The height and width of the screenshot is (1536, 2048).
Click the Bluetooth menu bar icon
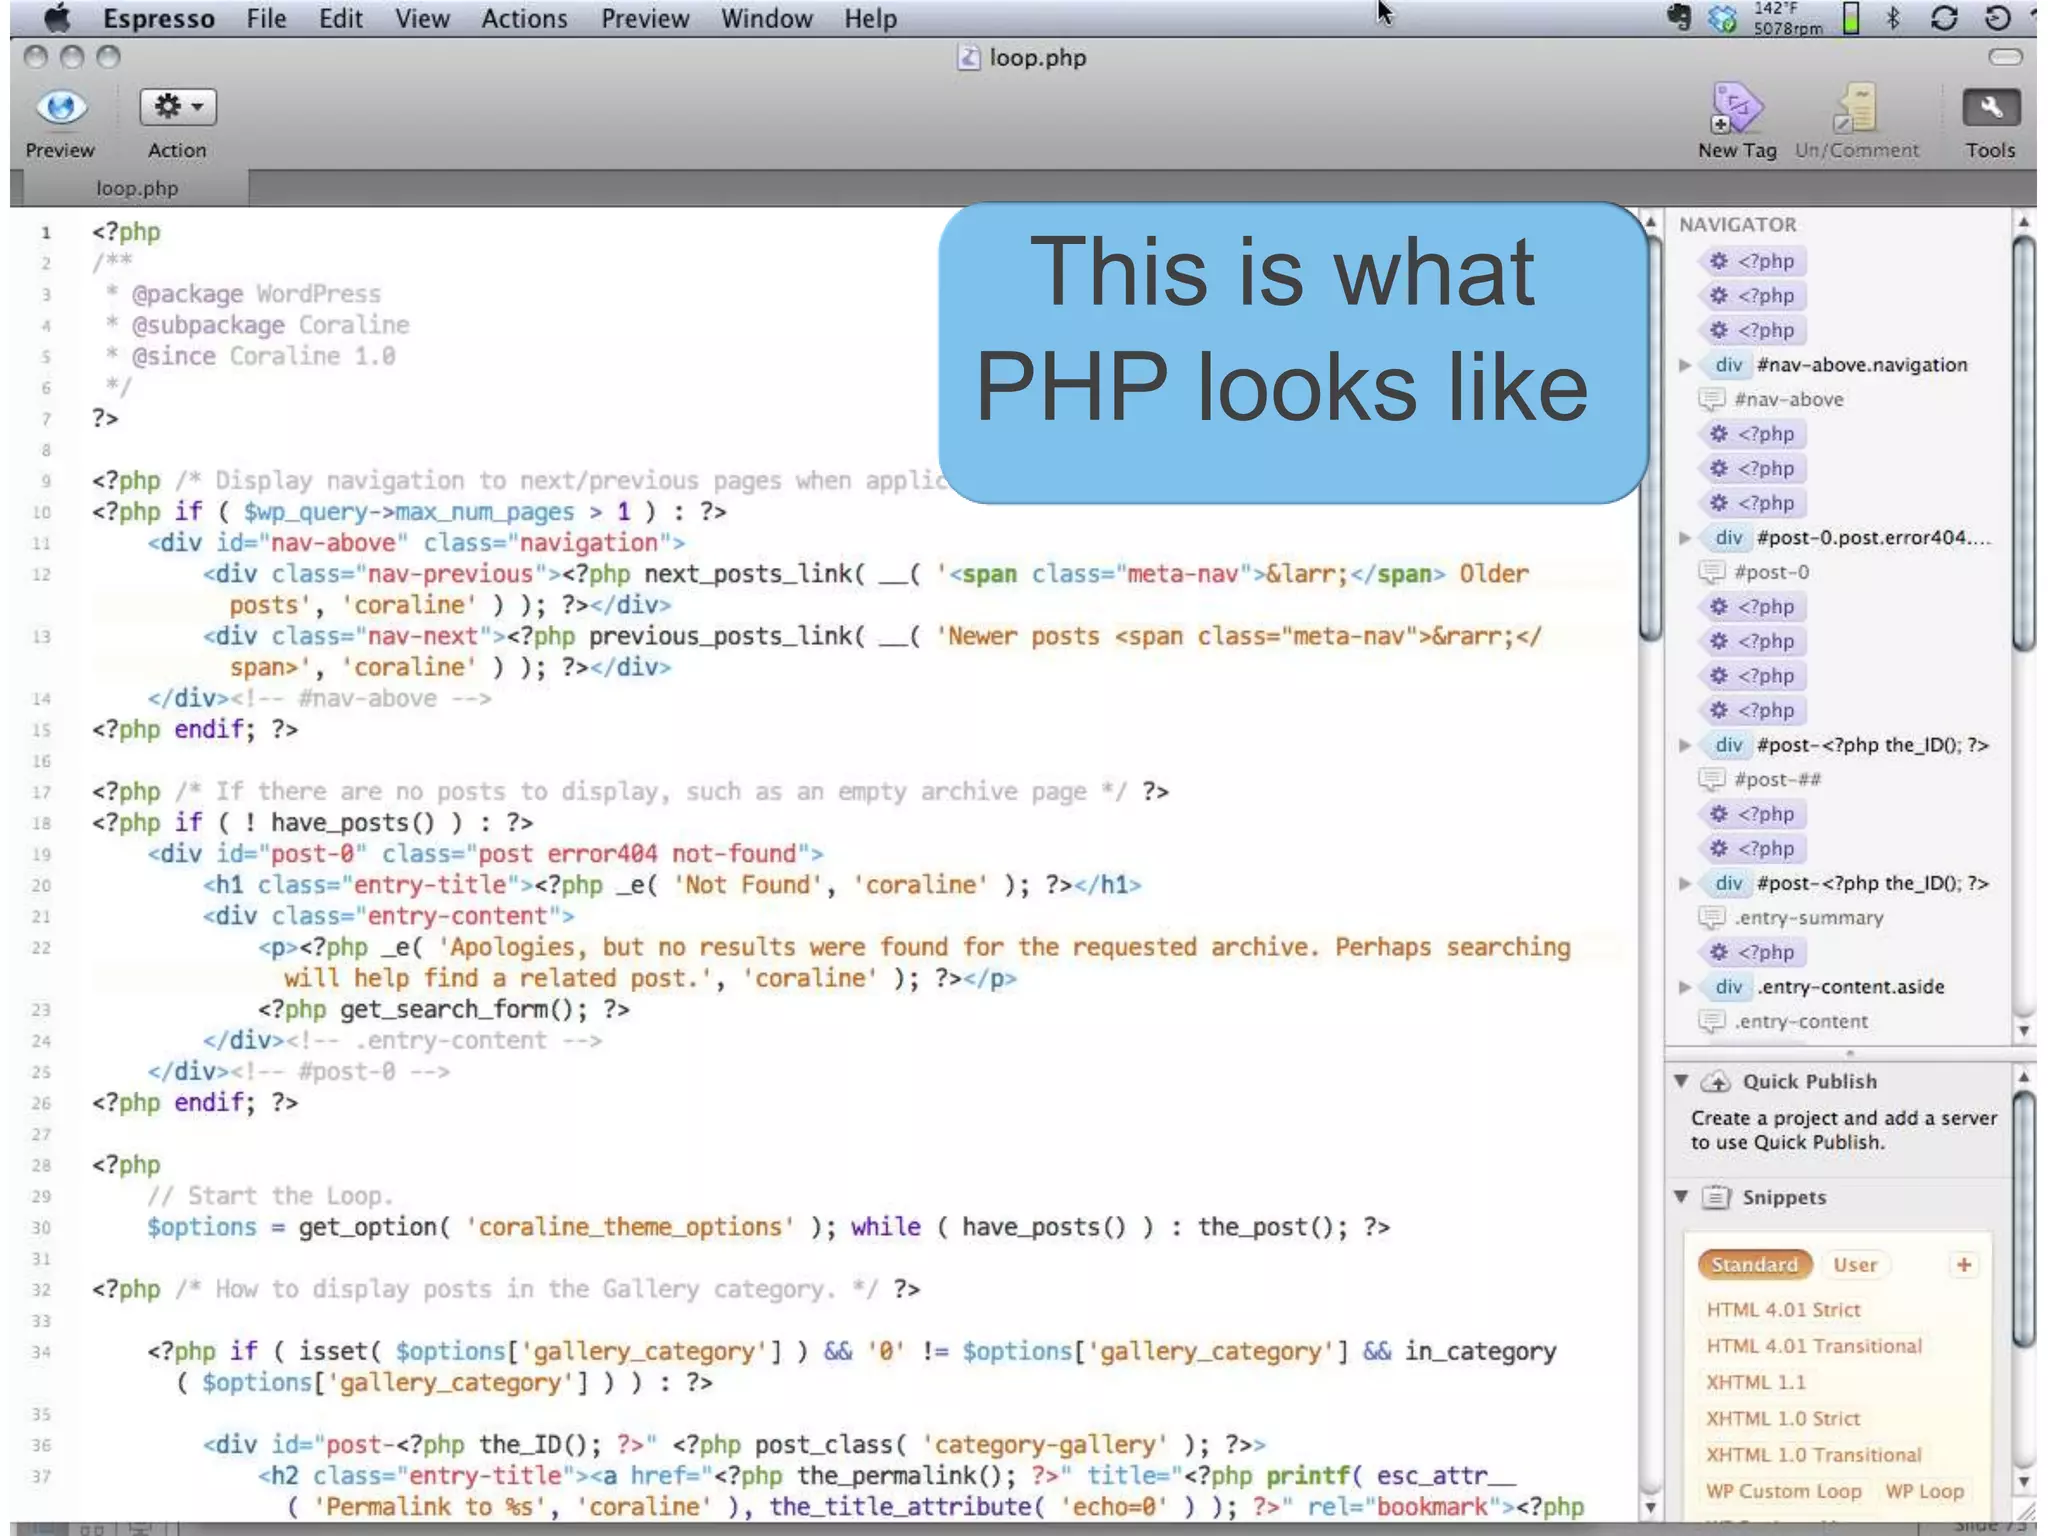coord(1893,18)
